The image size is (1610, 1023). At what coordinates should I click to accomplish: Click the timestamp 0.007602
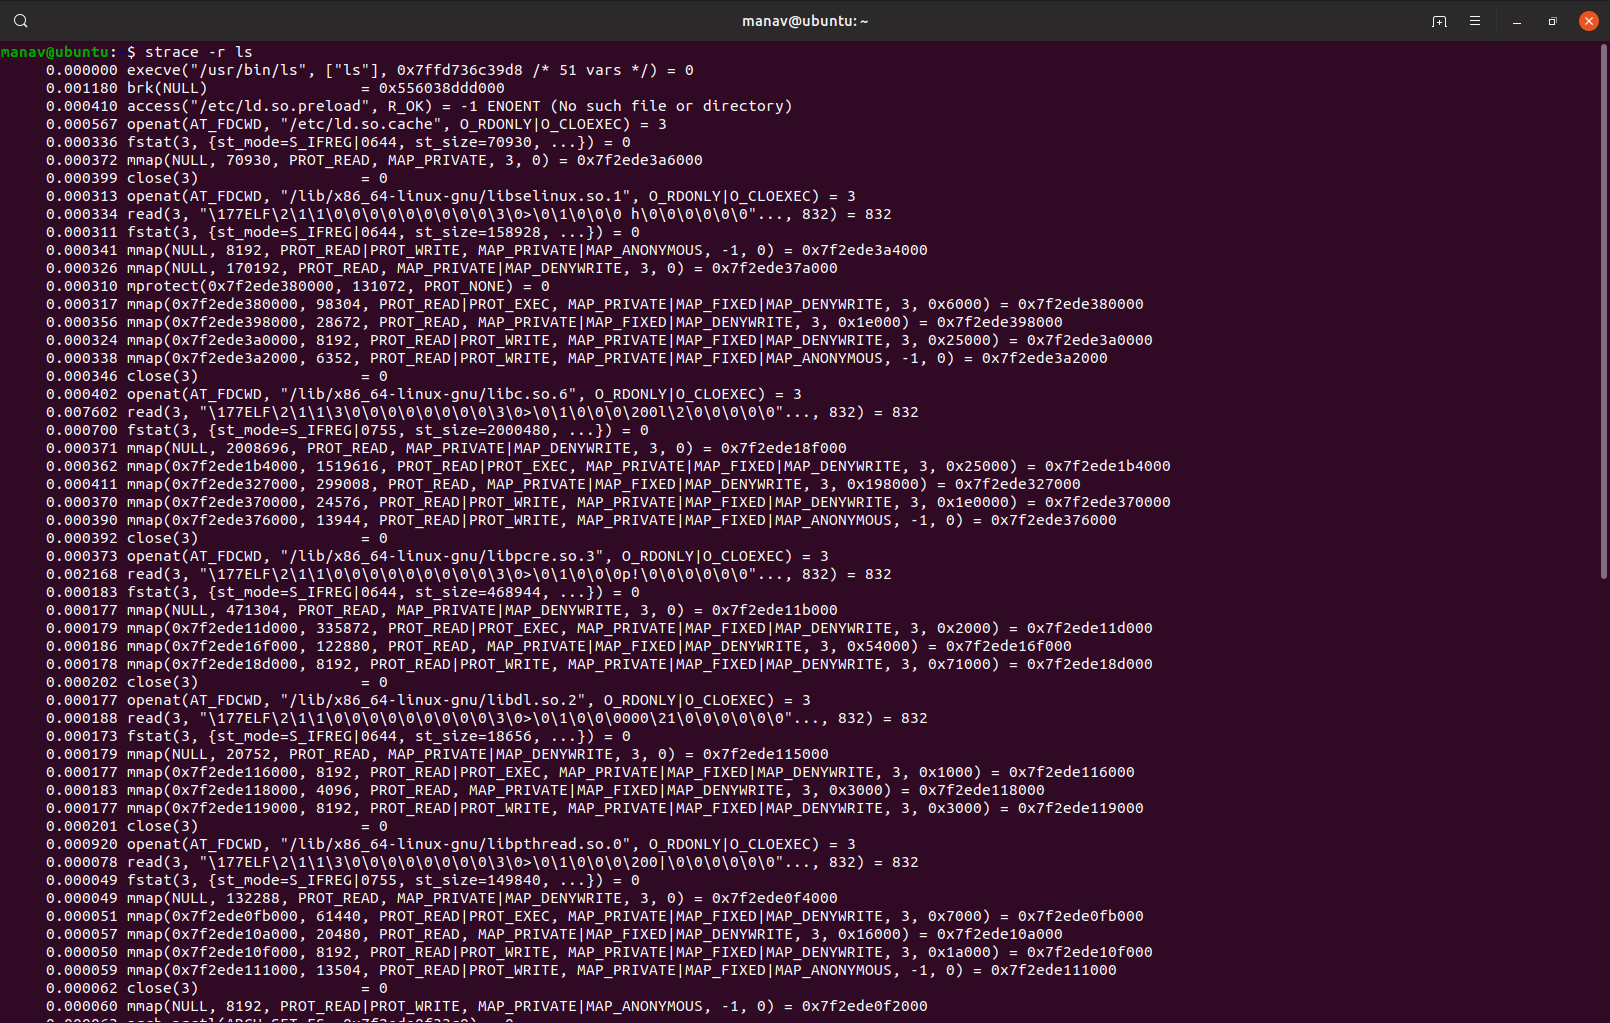click(x=82, y=412)
